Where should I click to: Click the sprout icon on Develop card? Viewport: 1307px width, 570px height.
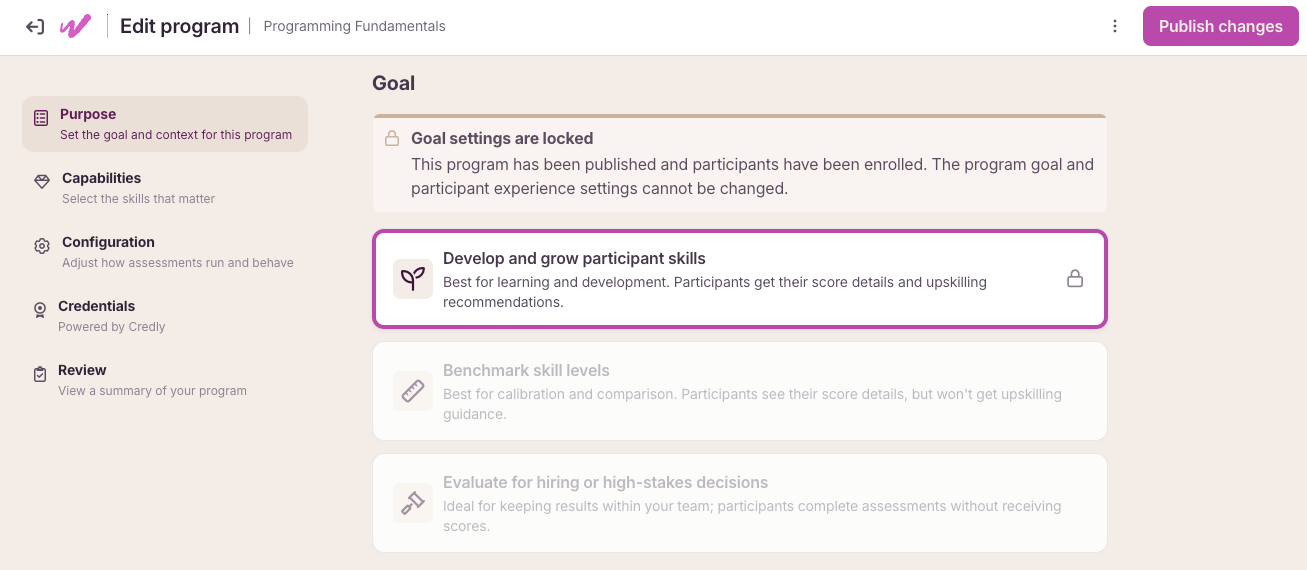tap(413, 279)
